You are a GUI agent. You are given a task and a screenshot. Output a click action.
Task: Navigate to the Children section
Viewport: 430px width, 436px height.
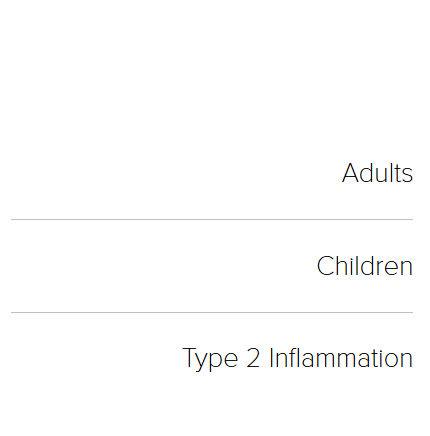click(365, 266)
